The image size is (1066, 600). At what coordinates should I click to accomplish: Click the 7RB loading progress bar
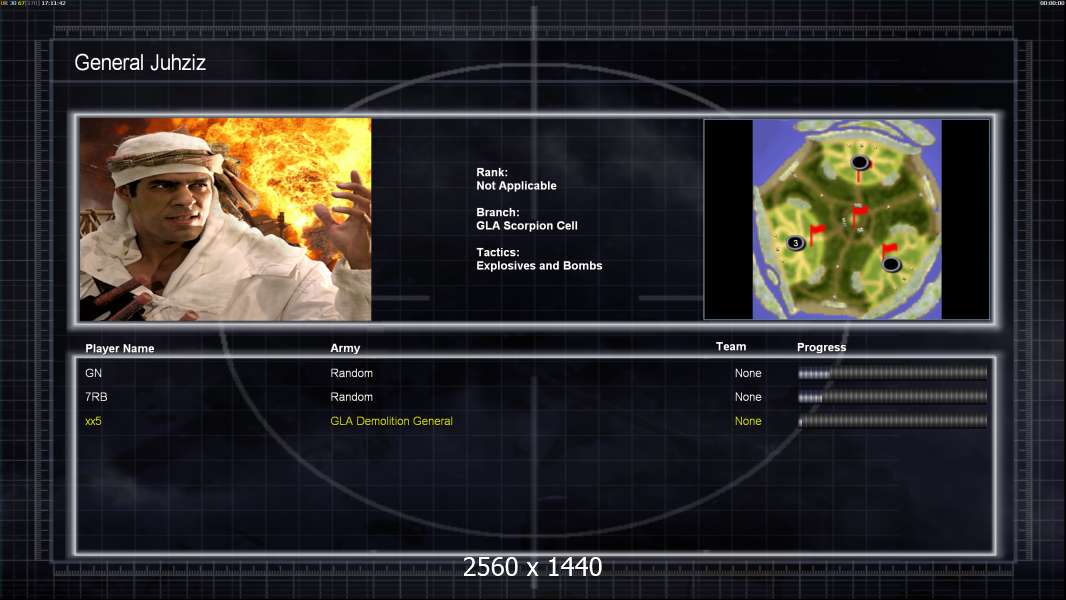[893, 397]
